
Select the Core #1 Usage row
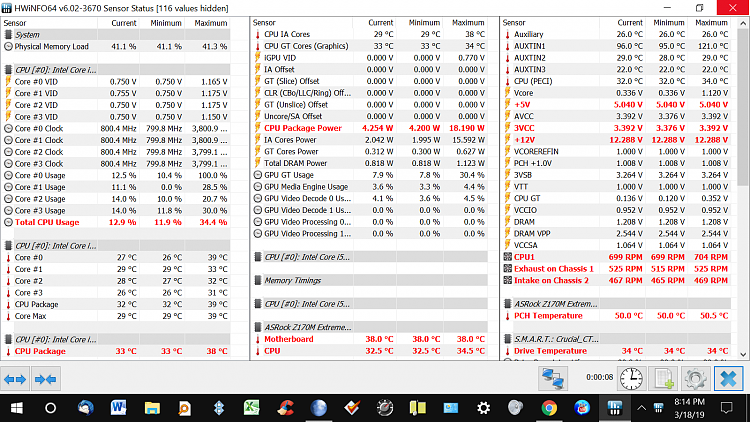click(116, 187)
